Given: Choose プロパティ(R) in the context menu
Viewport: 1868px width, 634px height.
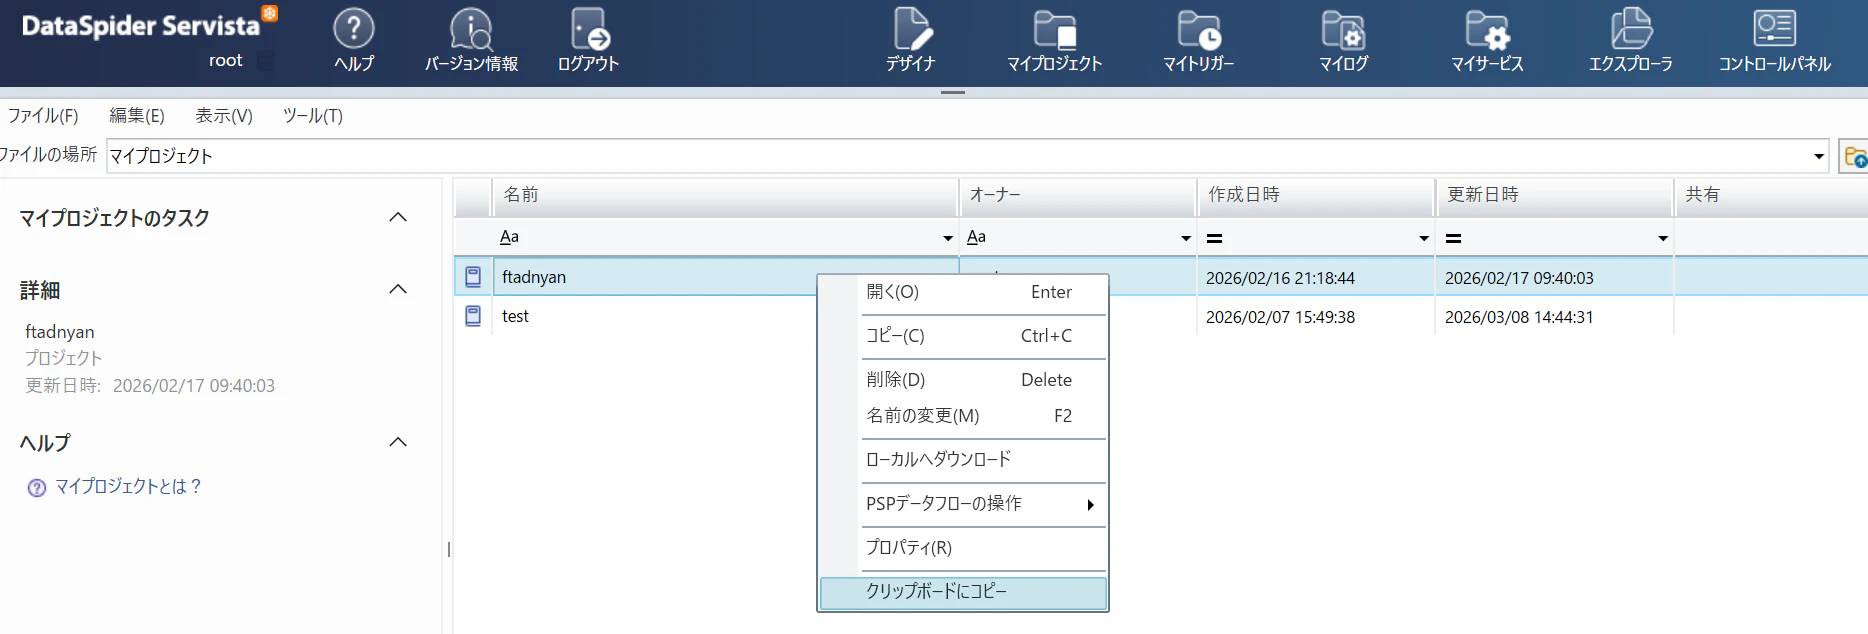Looking at the screenshot, I should (x=963, y=547).
